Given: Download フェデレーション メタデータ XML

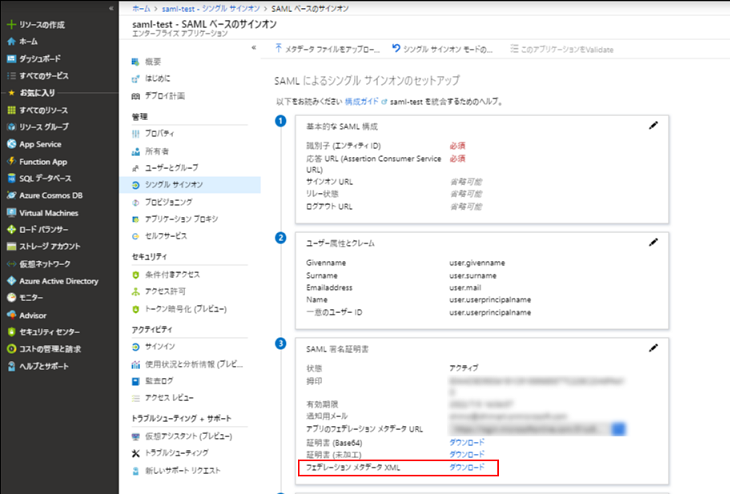Looking at the screenshot, I should click(466, 467).
